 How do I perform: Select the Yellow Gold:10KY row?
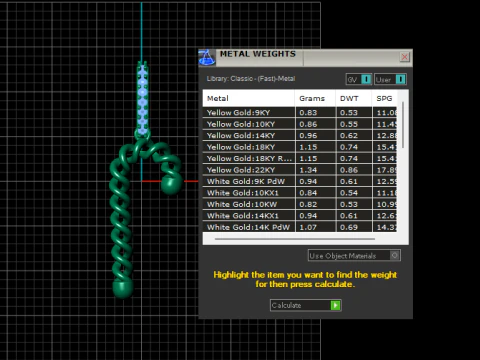300,124
